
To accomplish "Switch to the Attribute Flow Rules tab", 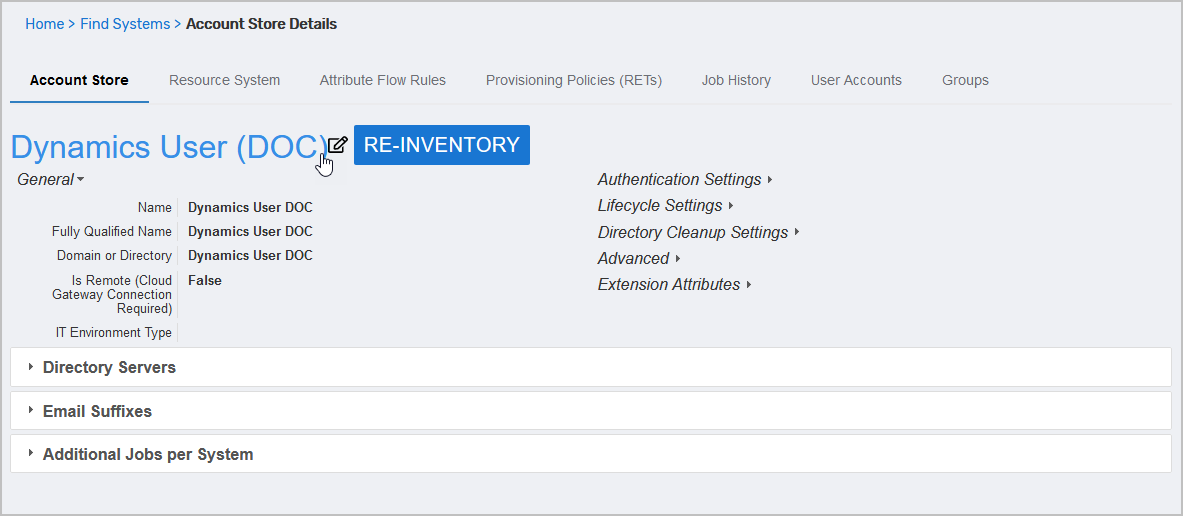I will (x=382, y=80).
